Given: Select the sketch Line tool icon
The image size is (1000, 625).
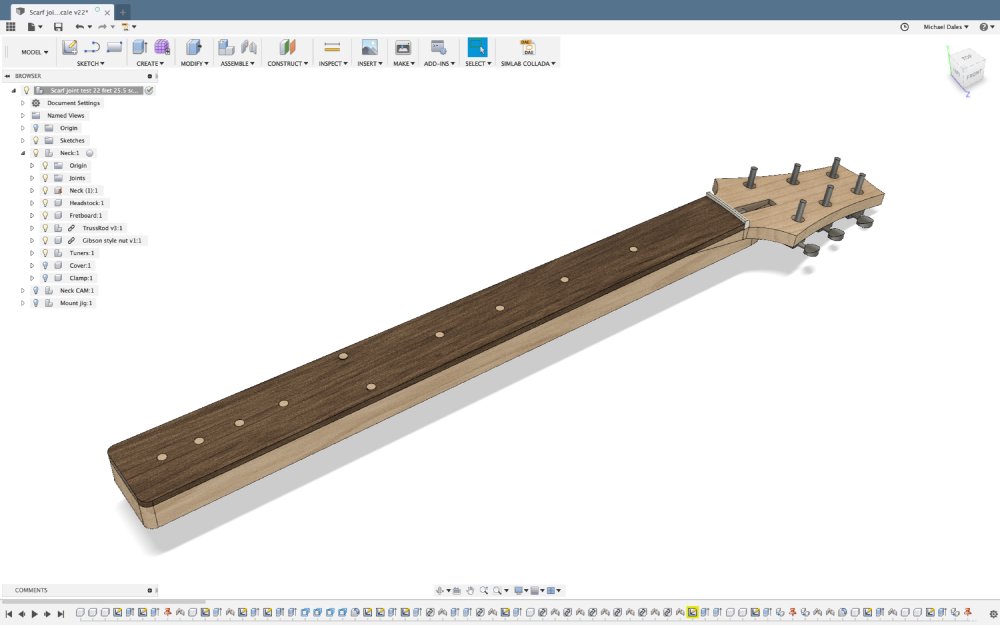Looking at the screenshot, I should tap(92, 47).
